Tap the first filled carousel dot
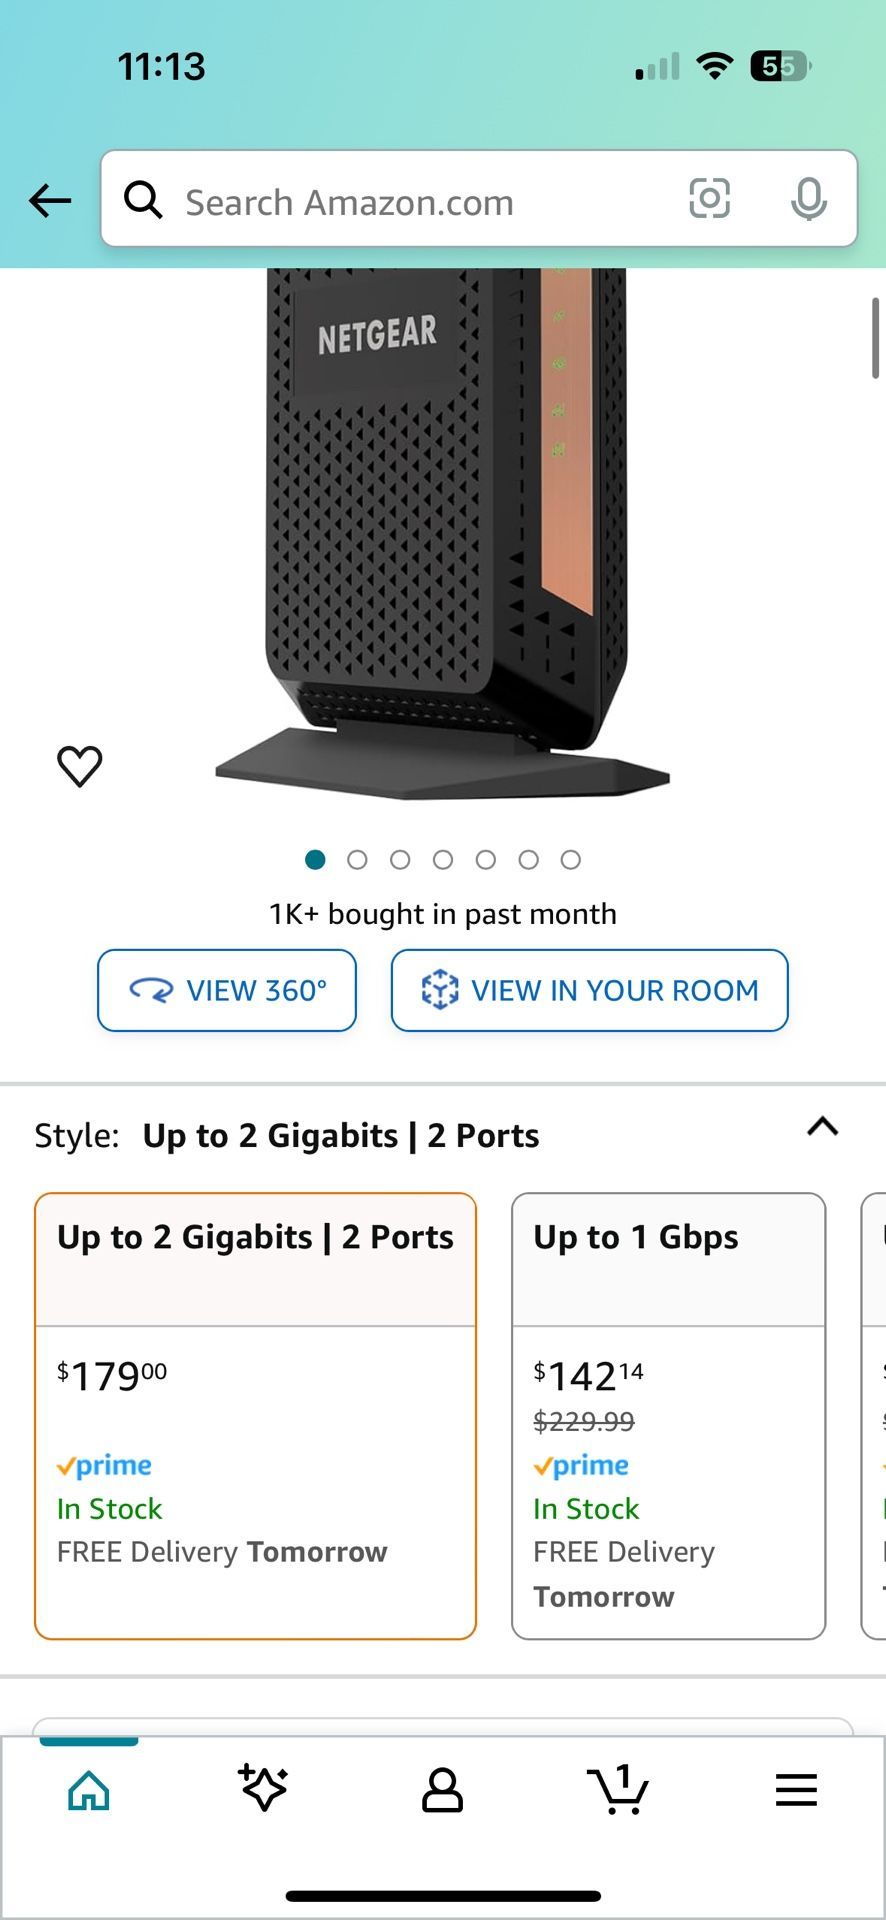Viewport: 886px width, 1920px height. tap(315, 859)
